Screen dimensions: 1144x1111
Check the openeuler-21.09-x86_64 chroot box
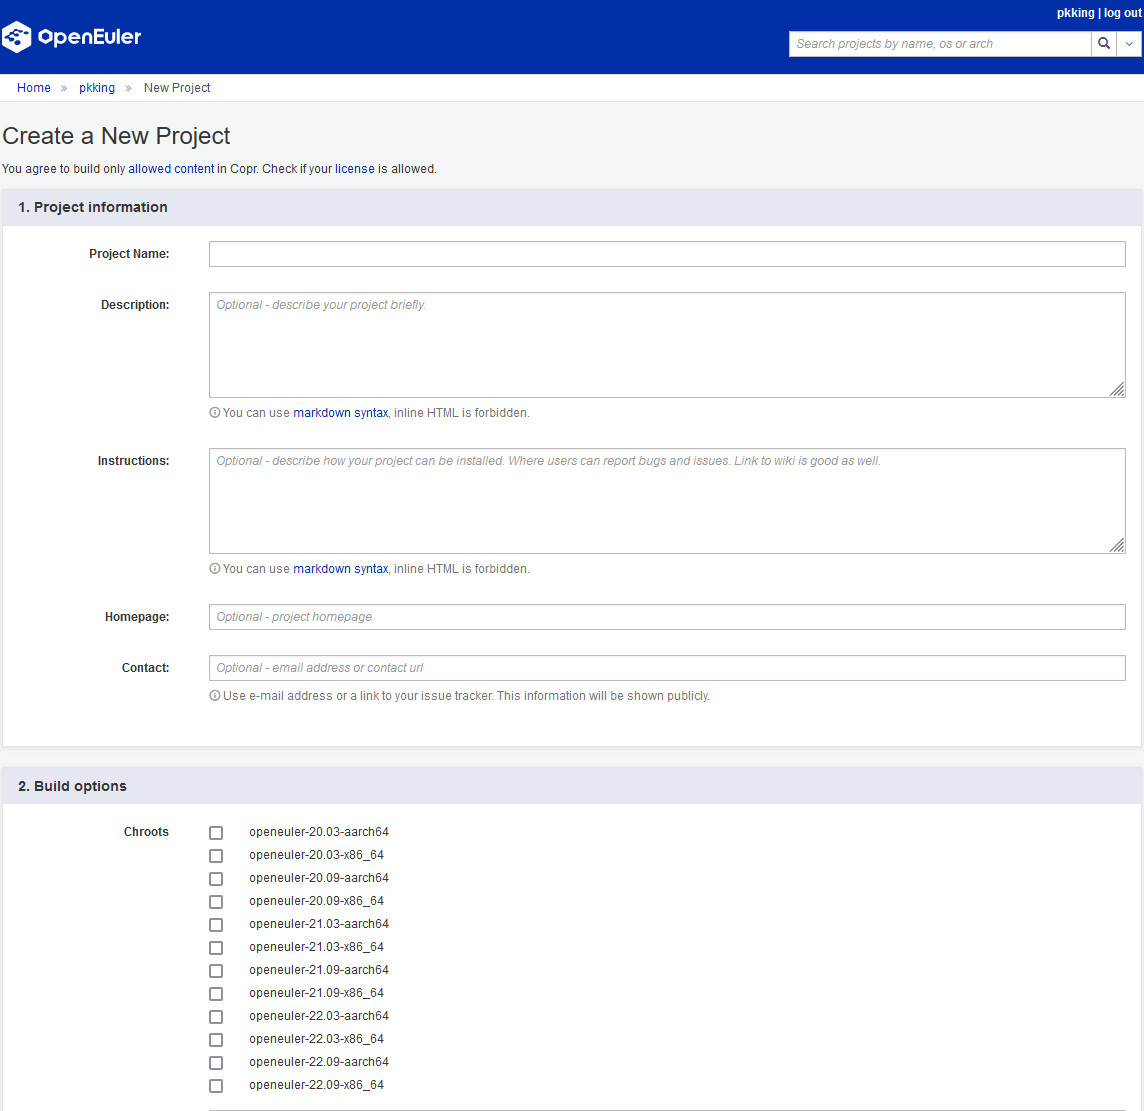pyautogui.click(x=216, y=994)
